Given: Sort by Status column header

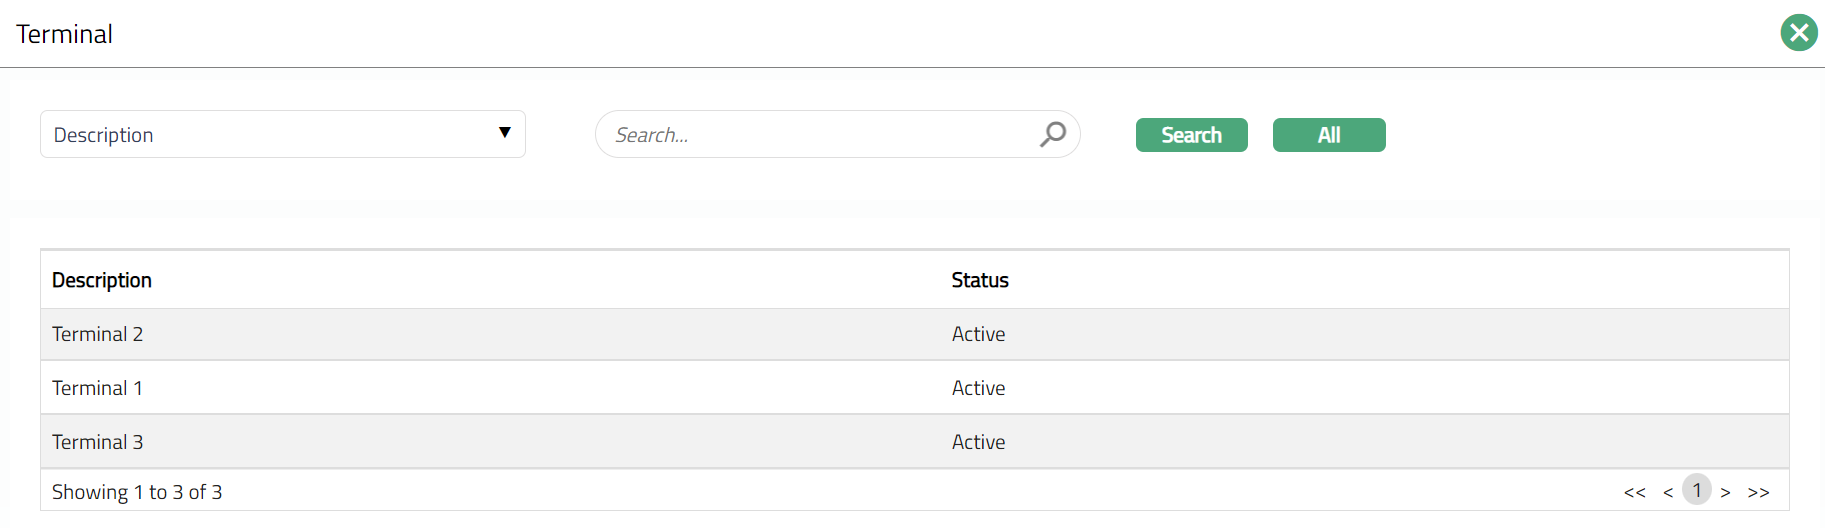Looking at the screenshot, I should (980, 281).
